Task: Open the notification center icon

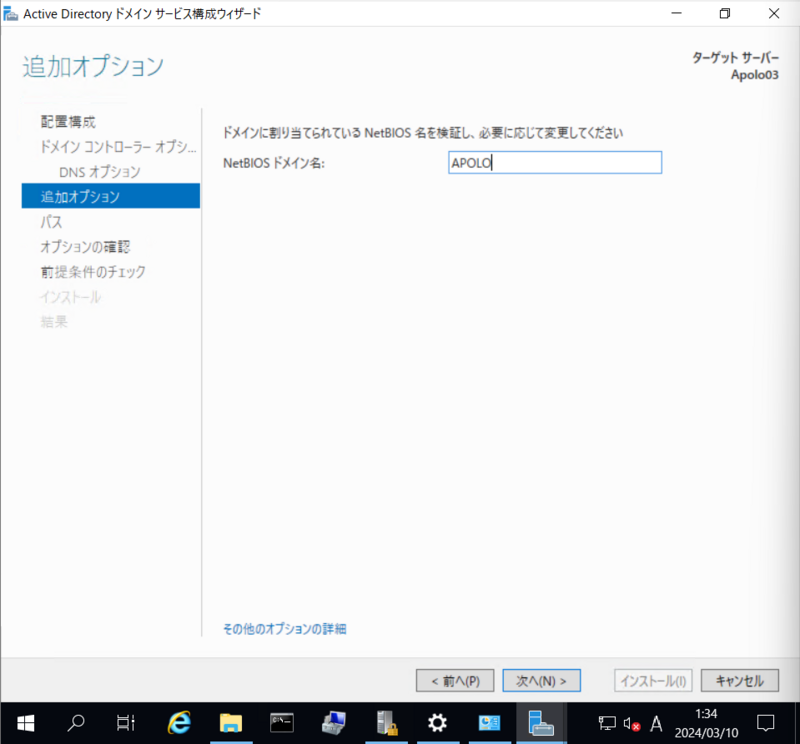Action: 765,723
